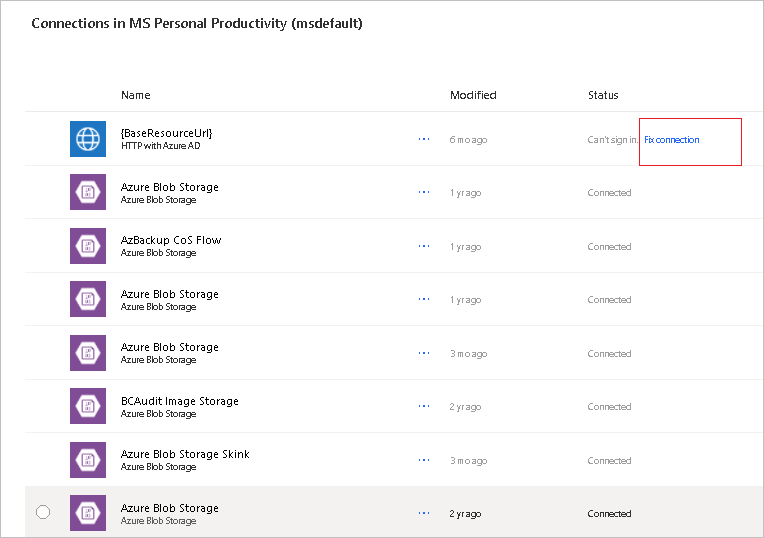The height and width of the screenshot is (538, 764).
Task: Open more options for AzBackup CoS Flow
Action: (424, 246)
